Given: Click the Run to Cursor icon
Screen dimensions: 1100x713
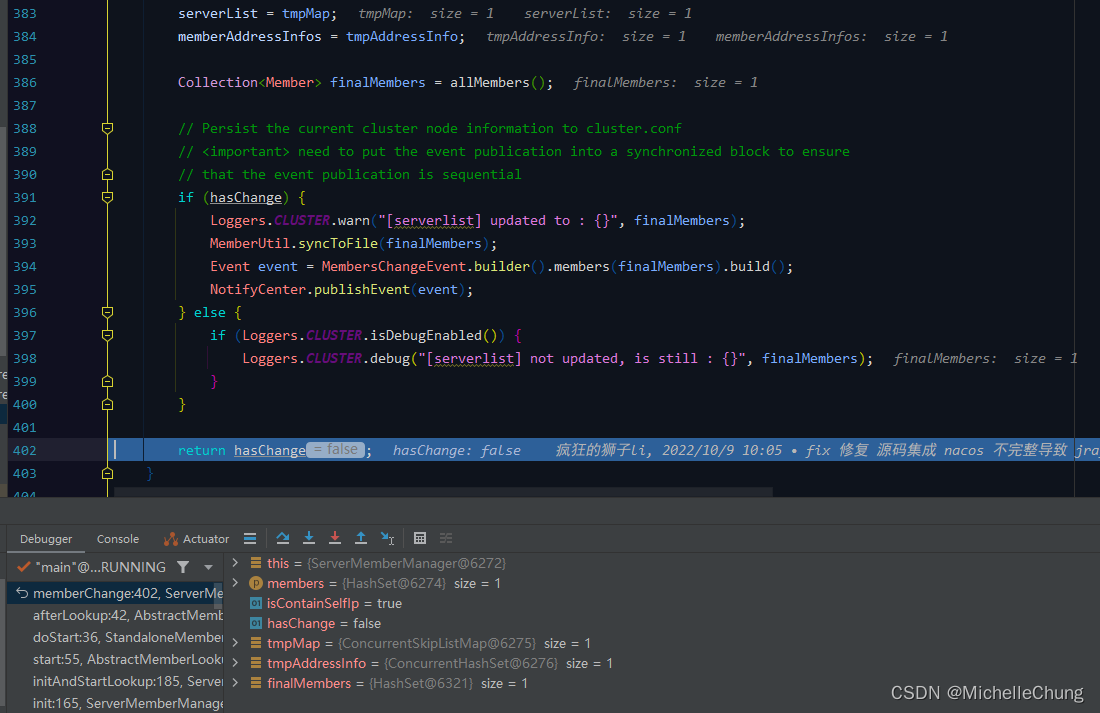Looking at the screenshot, I should click(387, 538).
